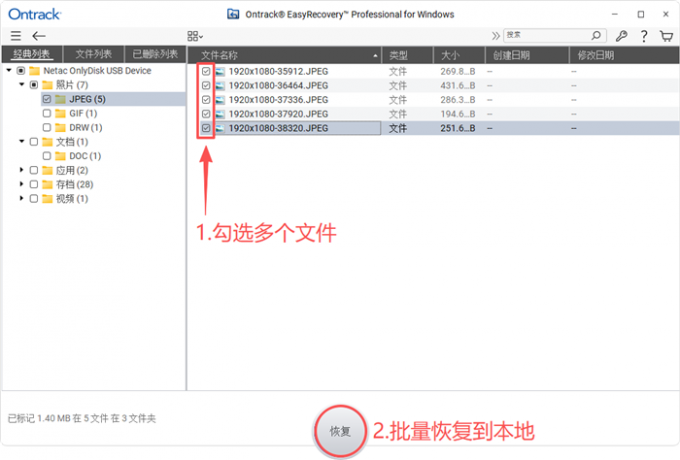
Task: Toggle checkbox for 照片 (7) folder
Action: pos(34,85)
